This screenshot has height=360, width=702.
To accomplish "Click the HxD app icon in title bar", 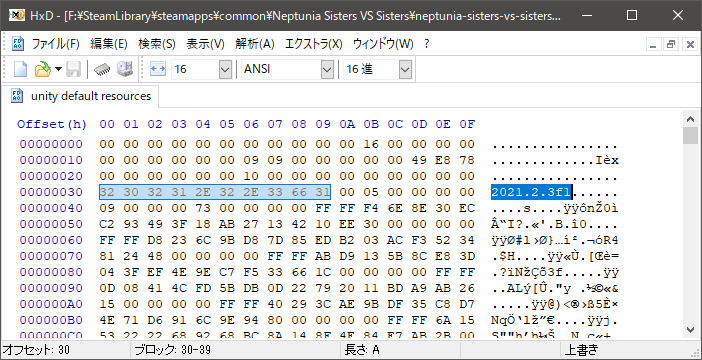I will 17,15.
